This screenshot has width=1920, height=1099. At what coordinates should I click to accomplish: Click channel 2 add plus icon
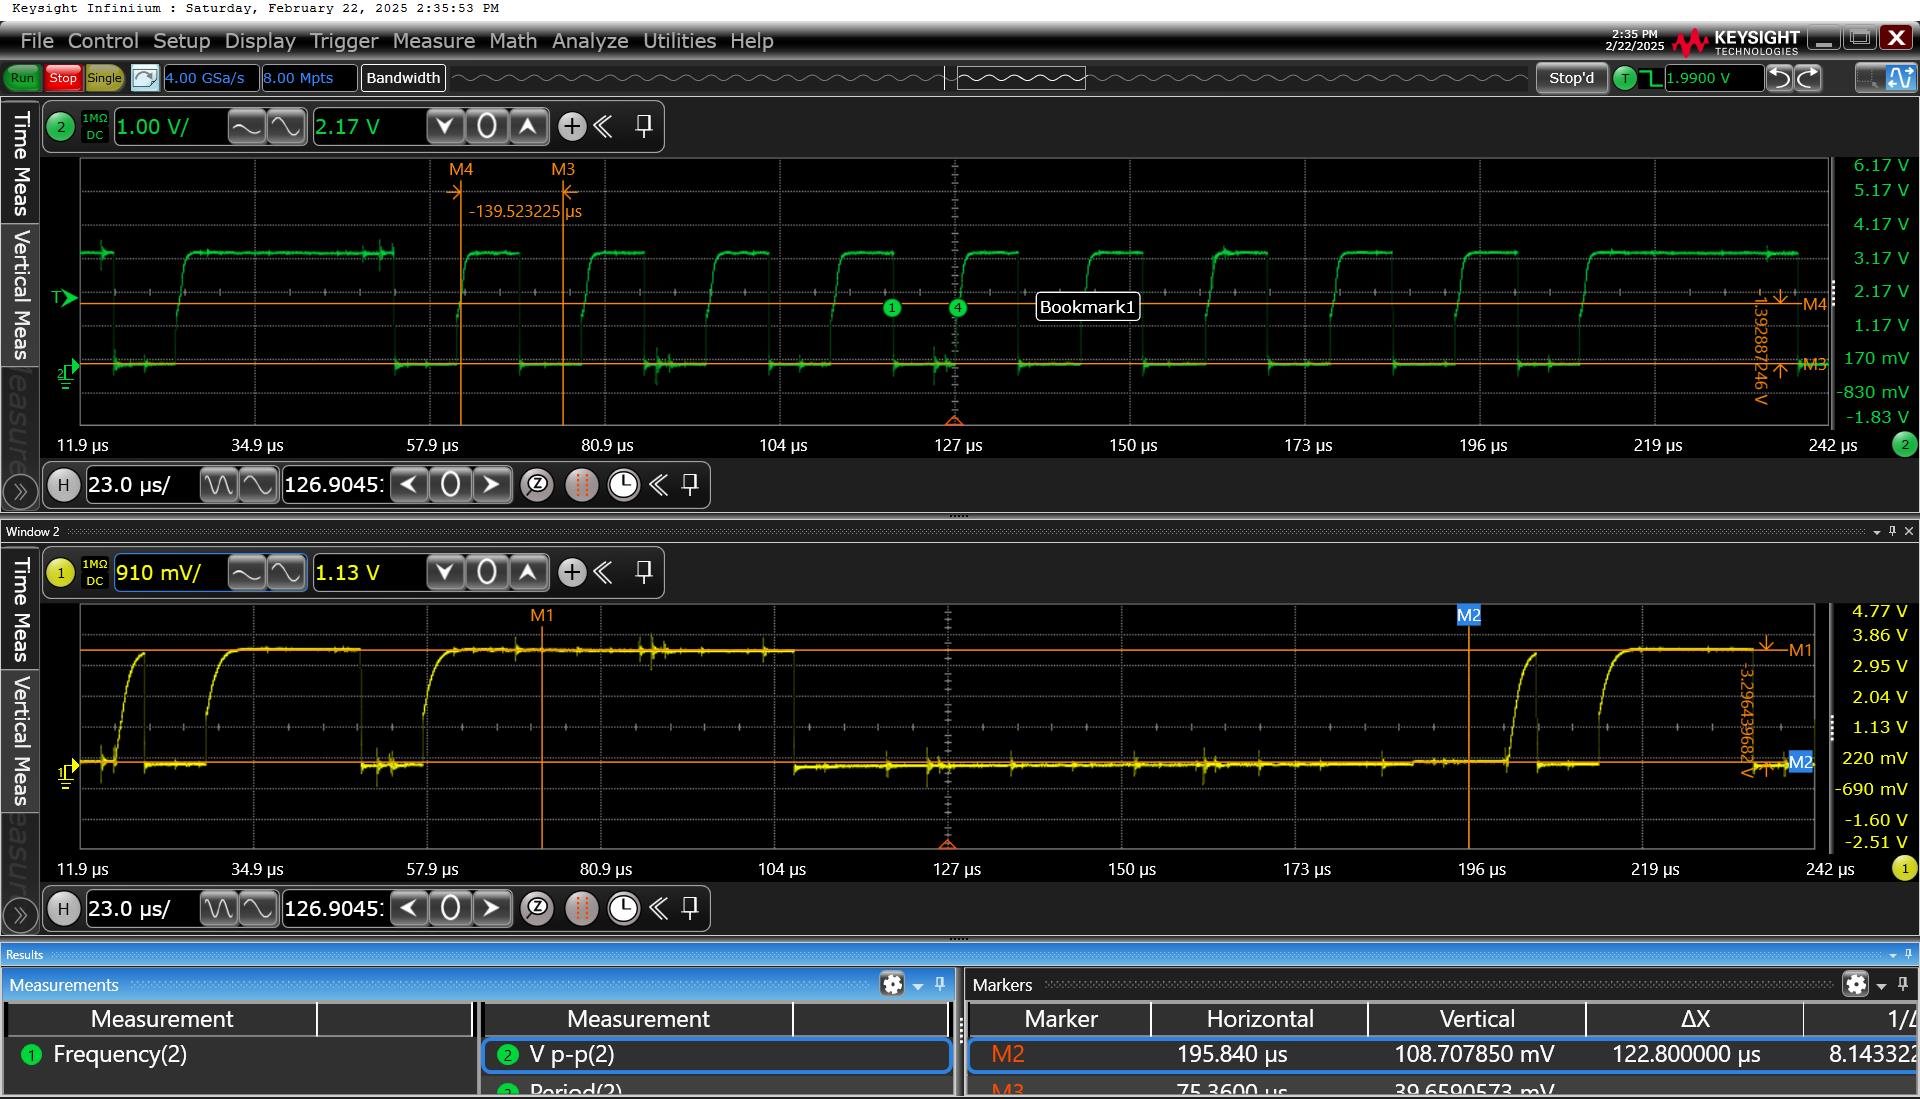pyautogui.click(x=571, y=126)
